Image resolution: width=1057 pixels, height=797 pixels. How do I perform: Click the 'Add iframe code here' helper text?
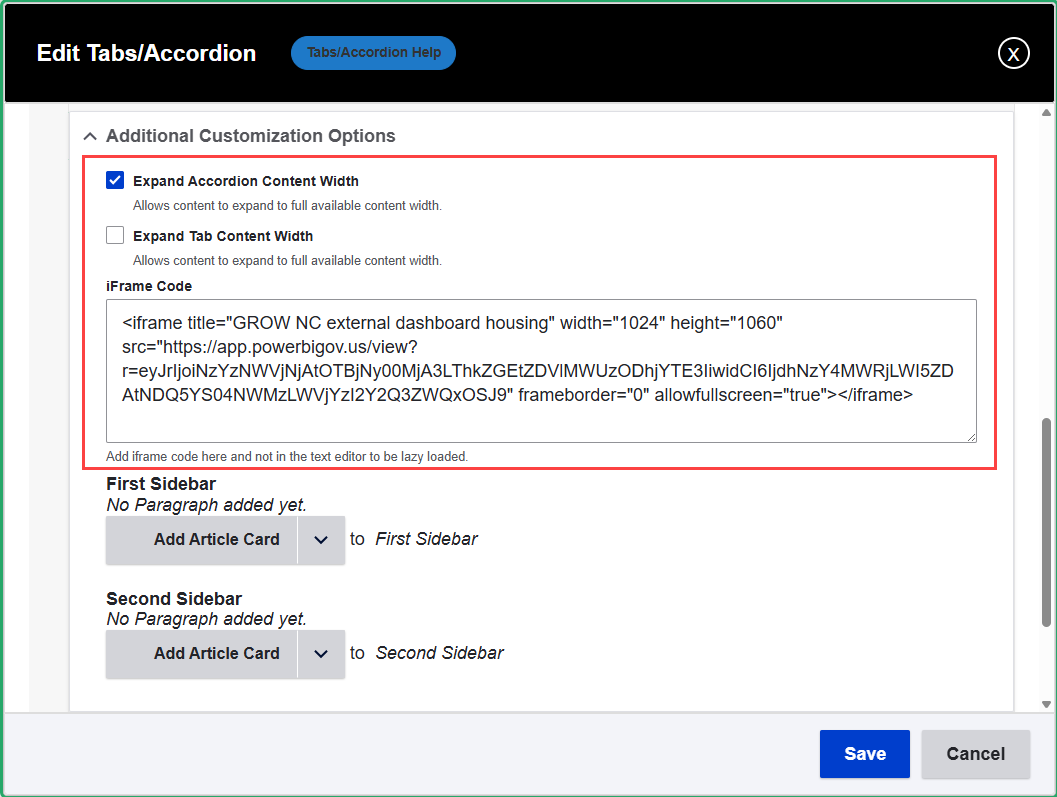click(286, 456)
